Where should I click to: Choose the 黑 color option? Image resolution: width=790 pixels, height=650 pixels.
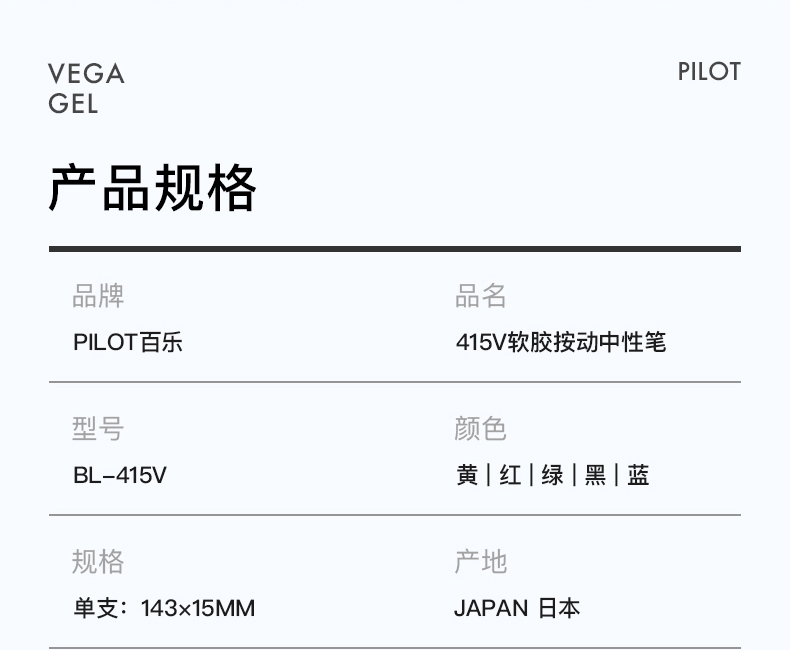pos(596,475)
